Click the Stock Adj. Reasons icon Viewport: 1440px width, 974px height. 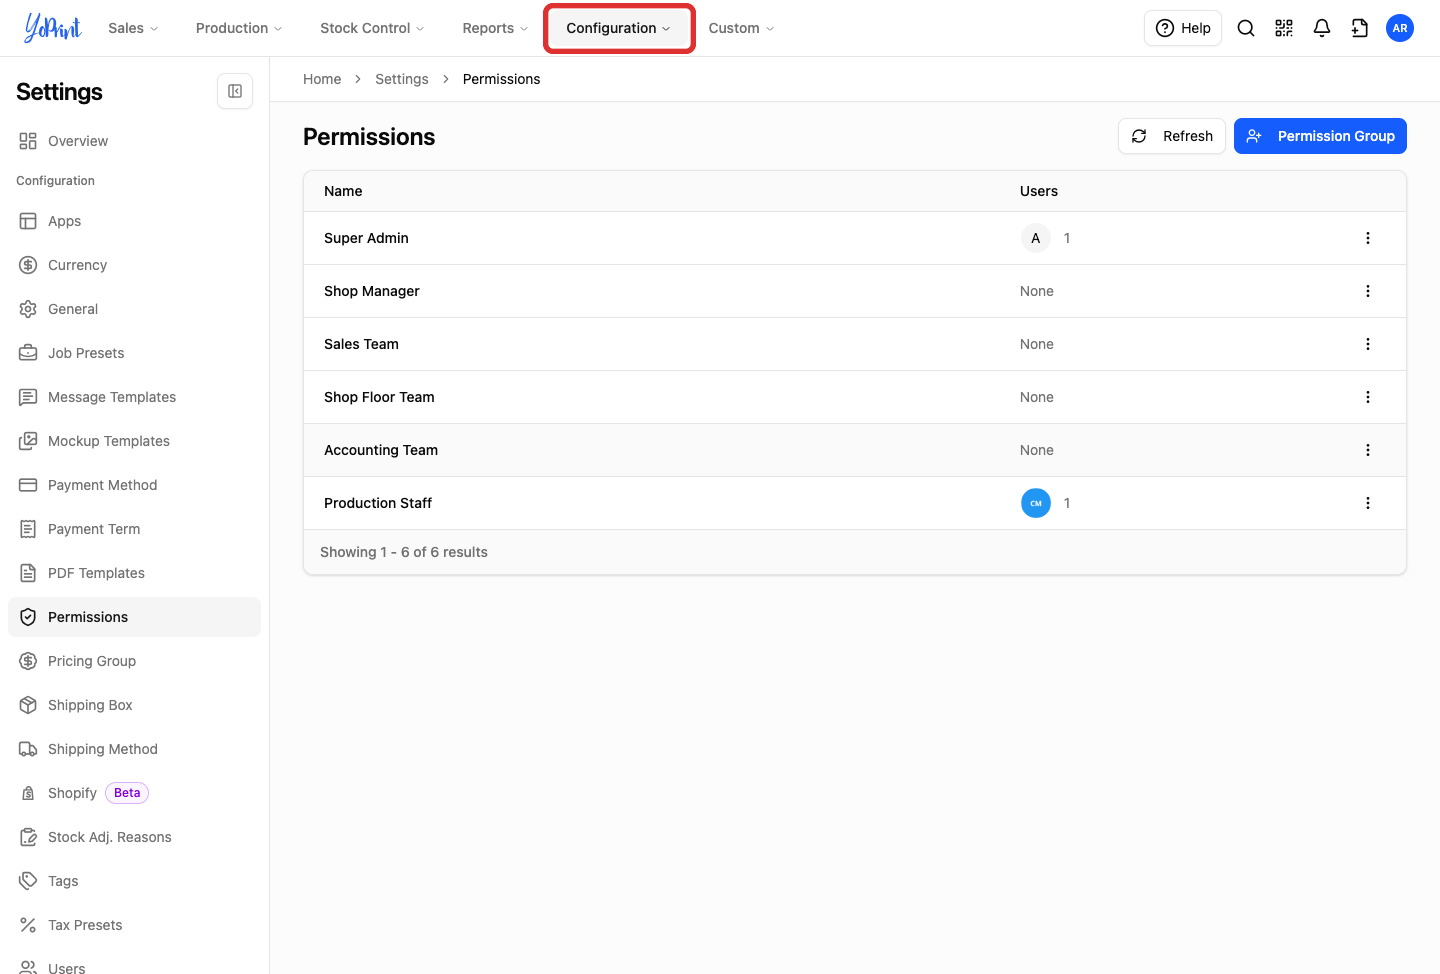[28, 837]
